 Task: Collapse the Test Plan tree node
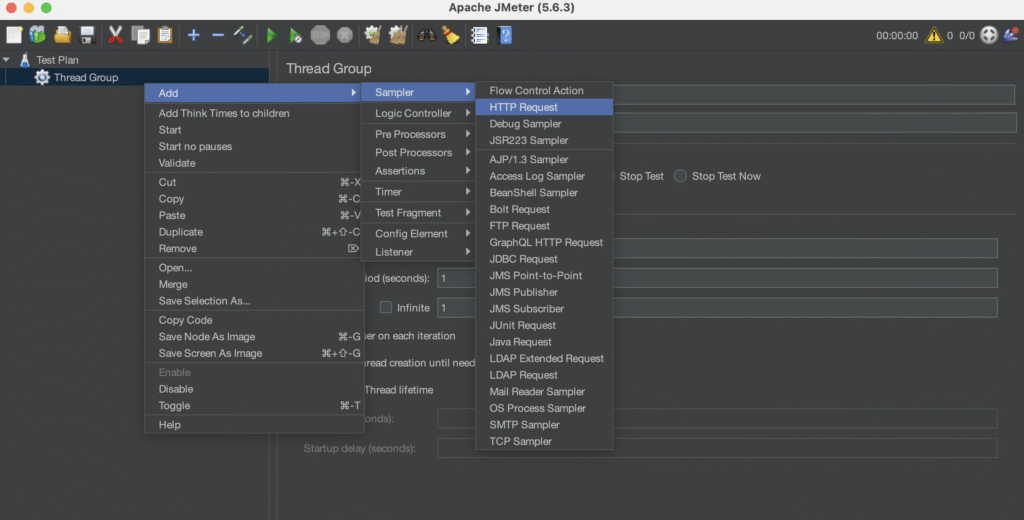7,60
